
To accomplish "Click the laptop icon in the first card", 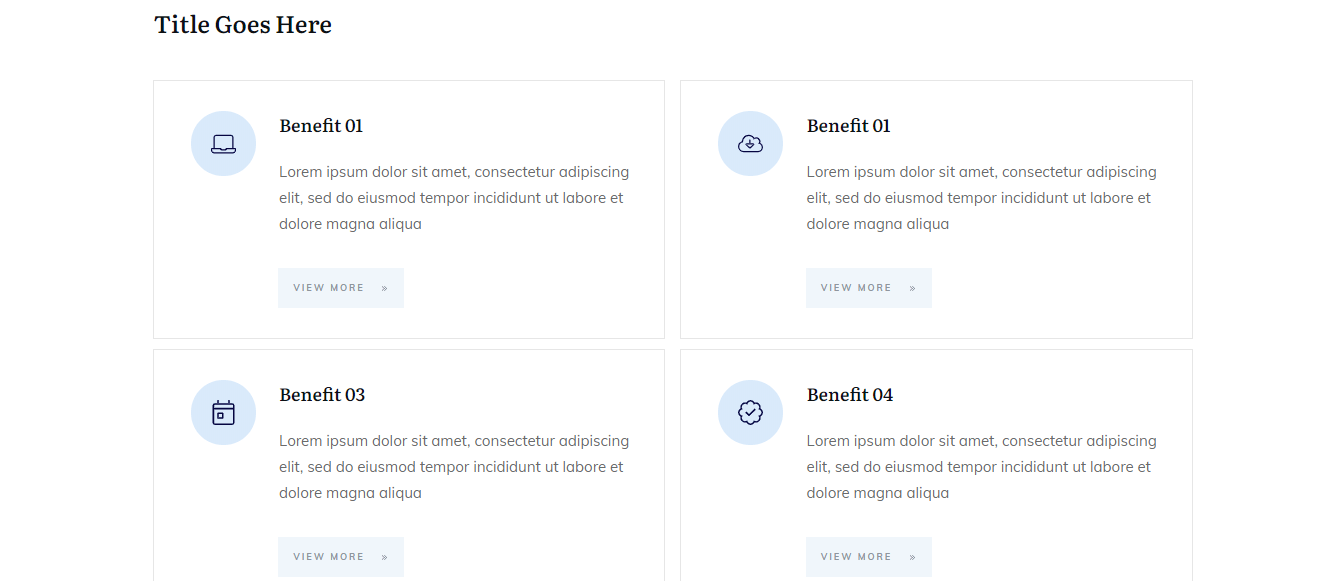I will (x=223, y=144).
